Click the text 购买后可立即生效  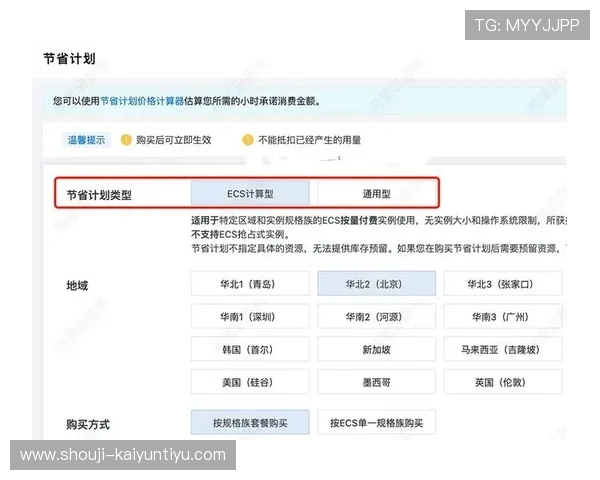pos(174,140)
